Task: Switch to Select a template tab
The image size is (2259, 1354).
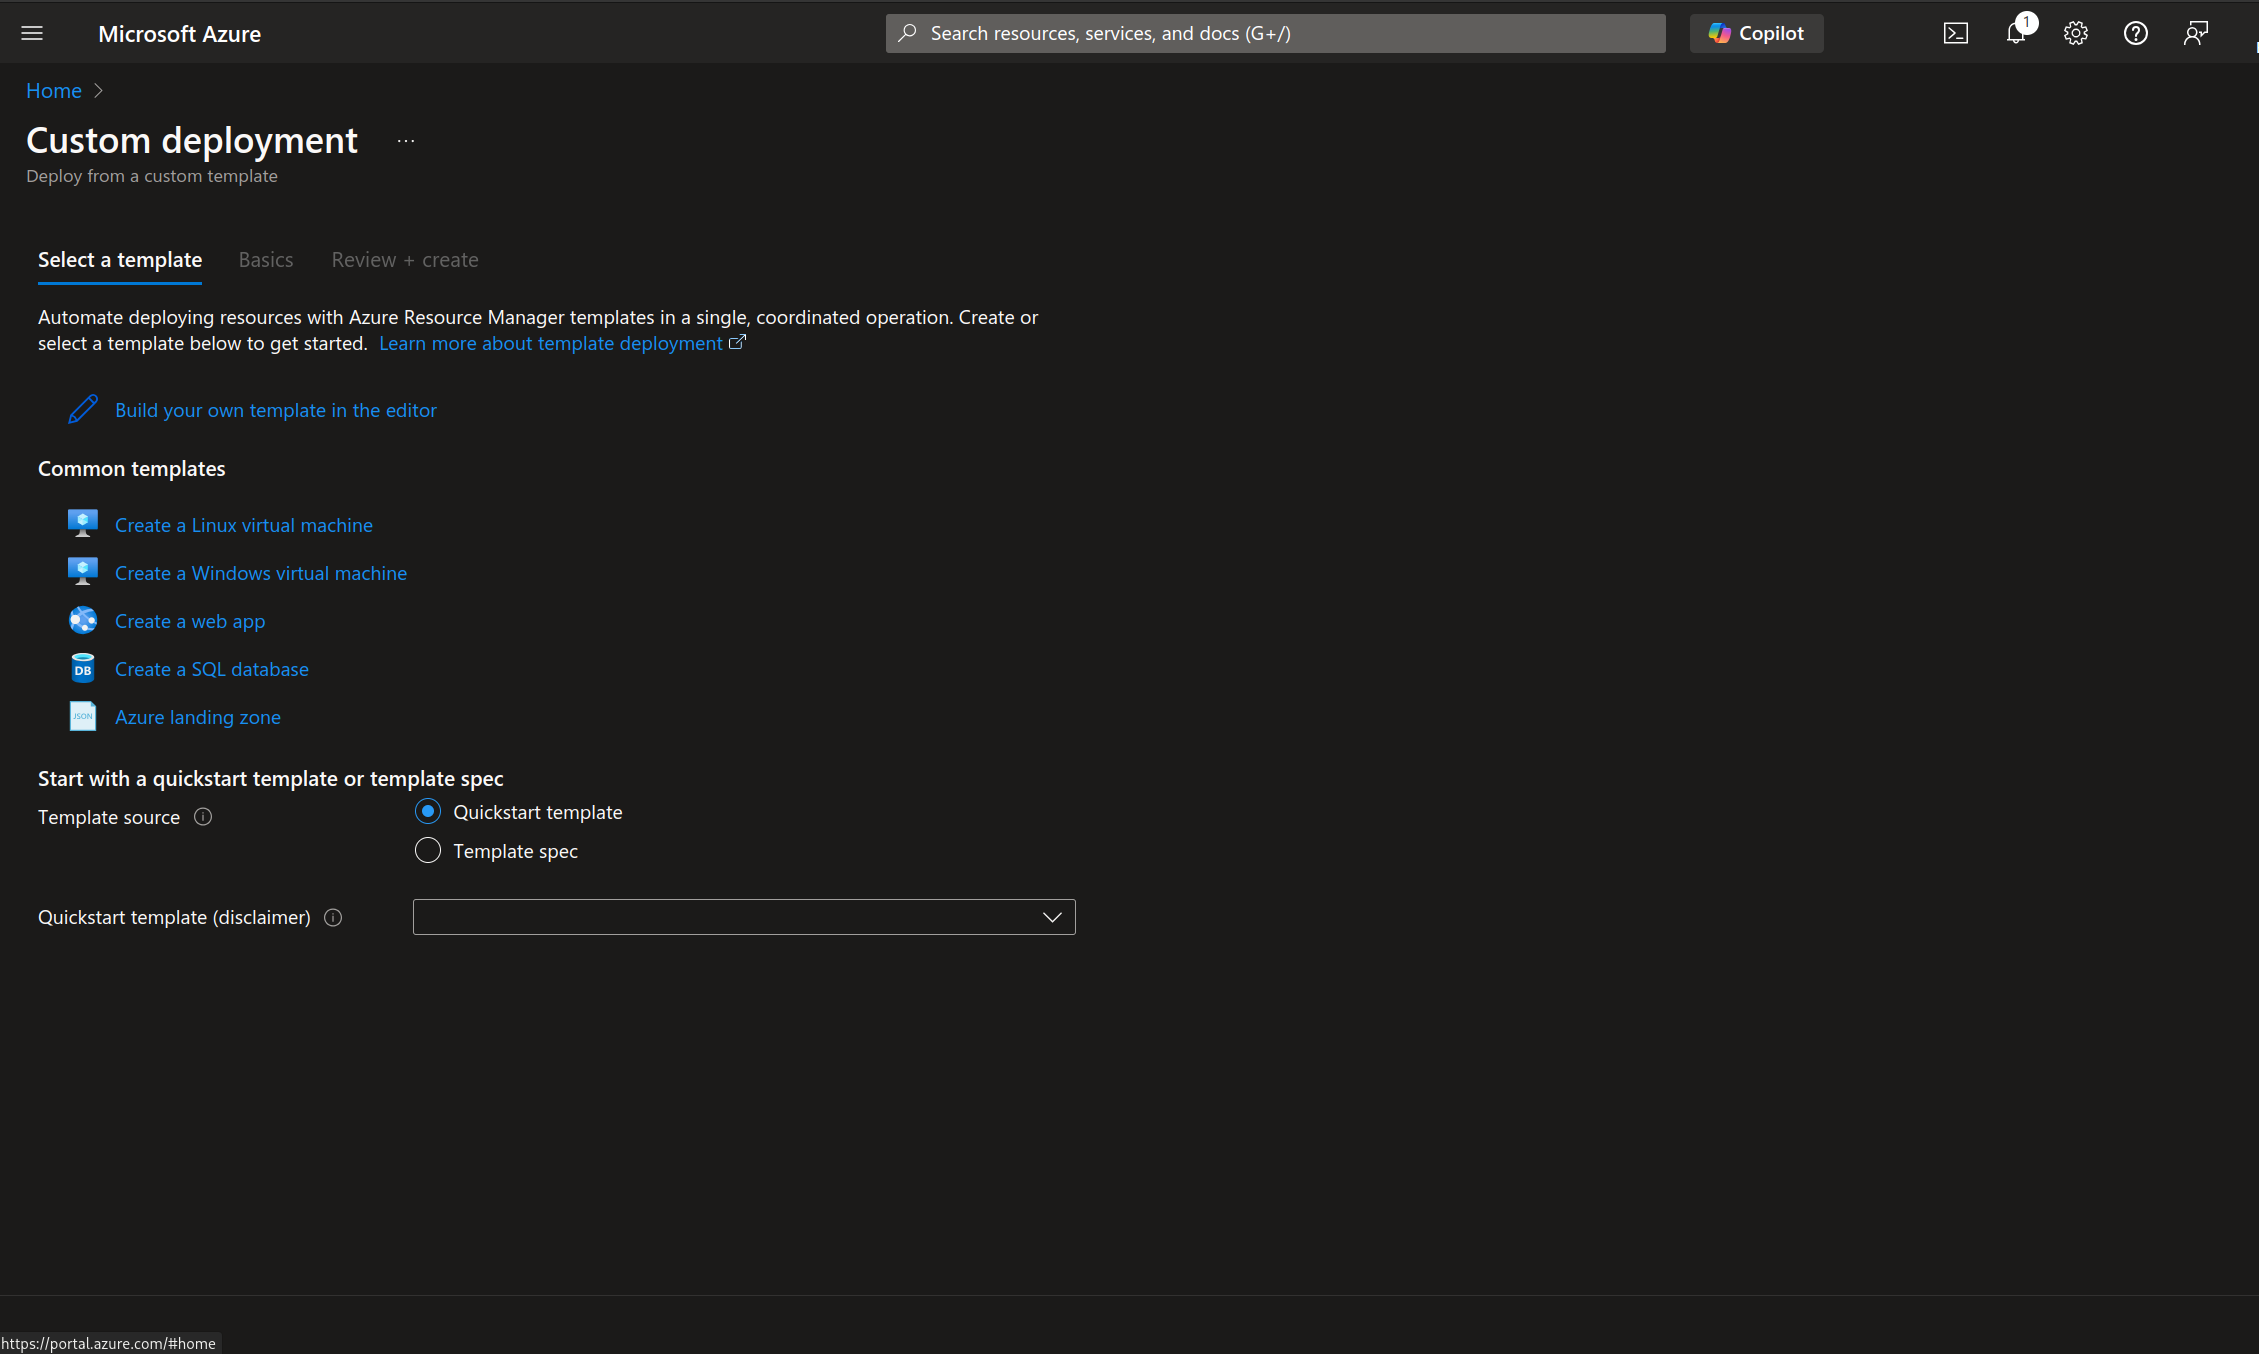Action: [x=120, y=260]
